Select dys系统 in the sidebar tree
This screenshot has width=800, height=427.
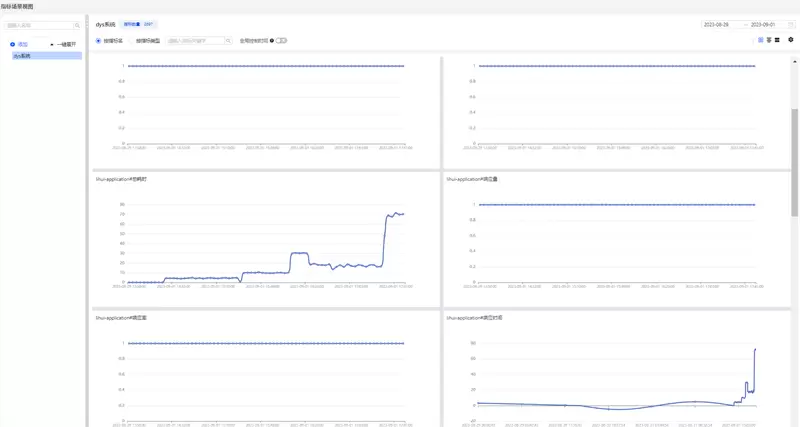tap(22, 56)
